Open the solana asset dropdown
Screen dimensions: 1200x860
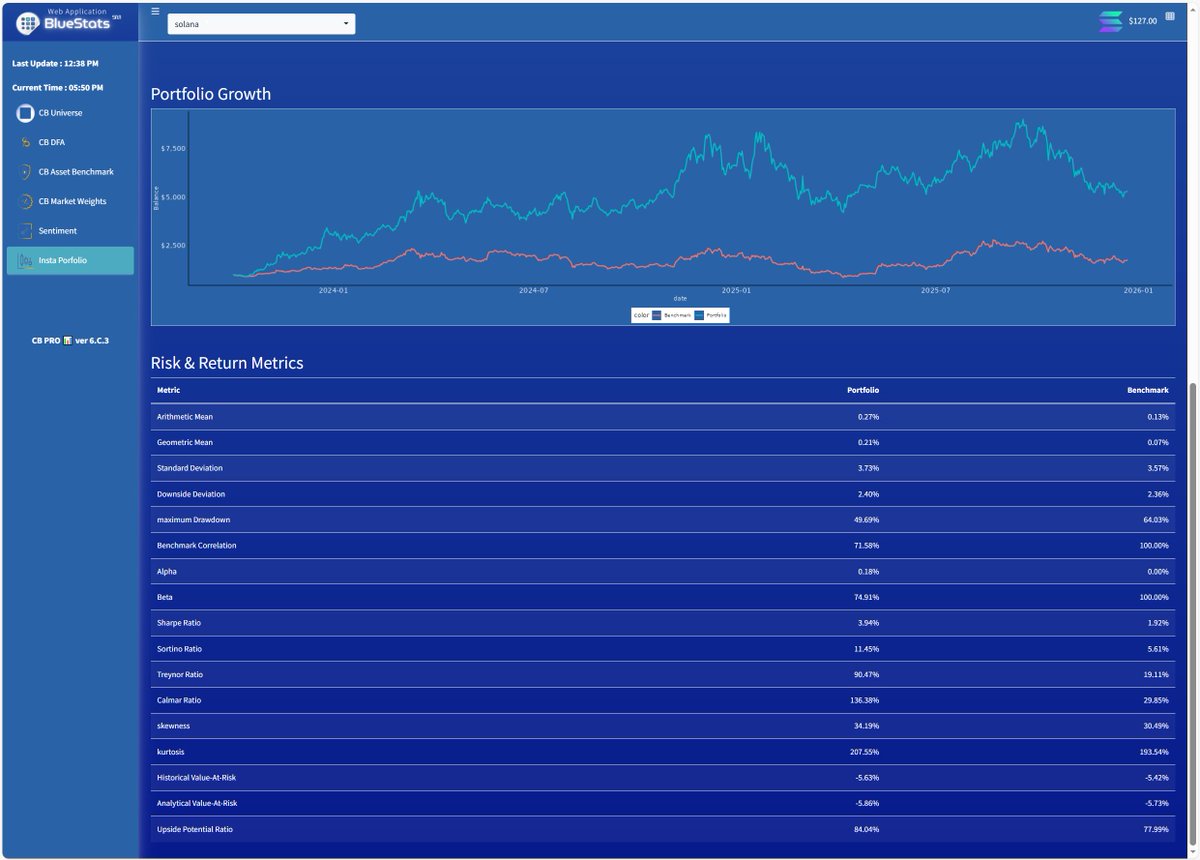point(261,23)
